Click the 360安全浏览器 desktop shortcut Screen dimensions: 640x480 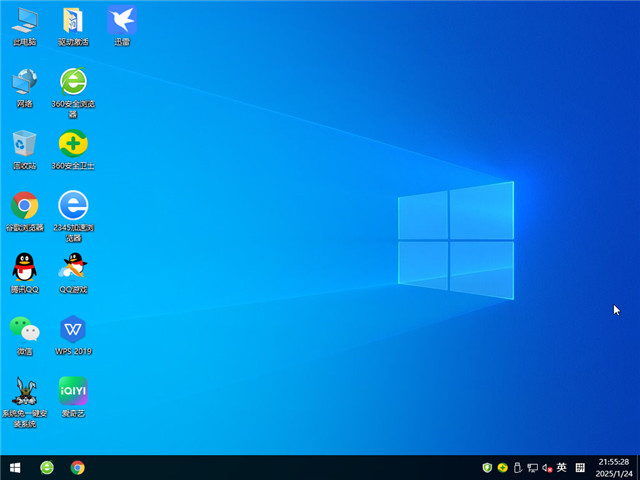pos(73,82)
